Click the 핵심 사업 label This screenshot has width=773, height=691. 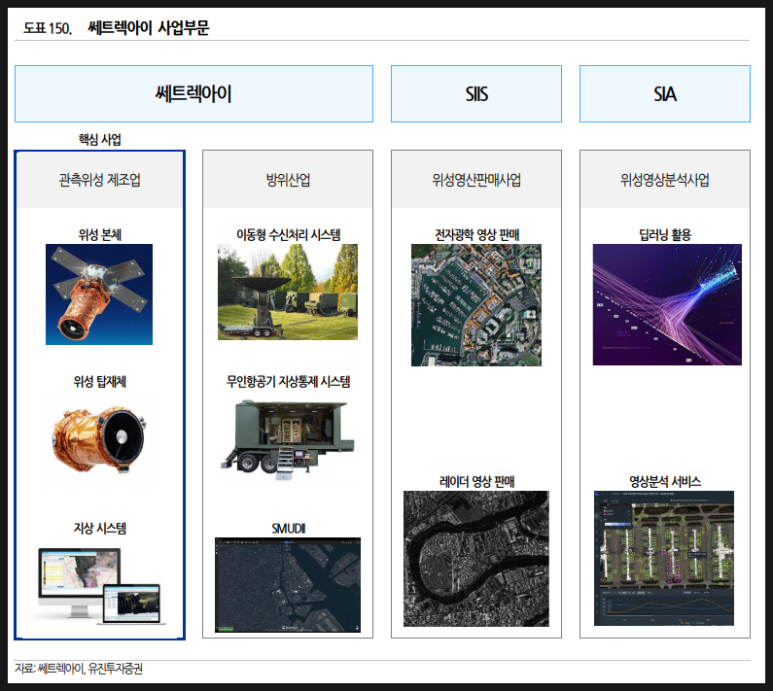[x=100, y=139]
